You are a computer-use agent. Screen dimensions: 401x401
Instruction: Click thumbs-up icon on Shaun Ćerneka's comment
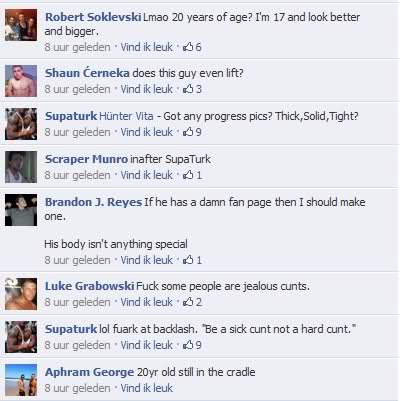click(x=188, y=89)
